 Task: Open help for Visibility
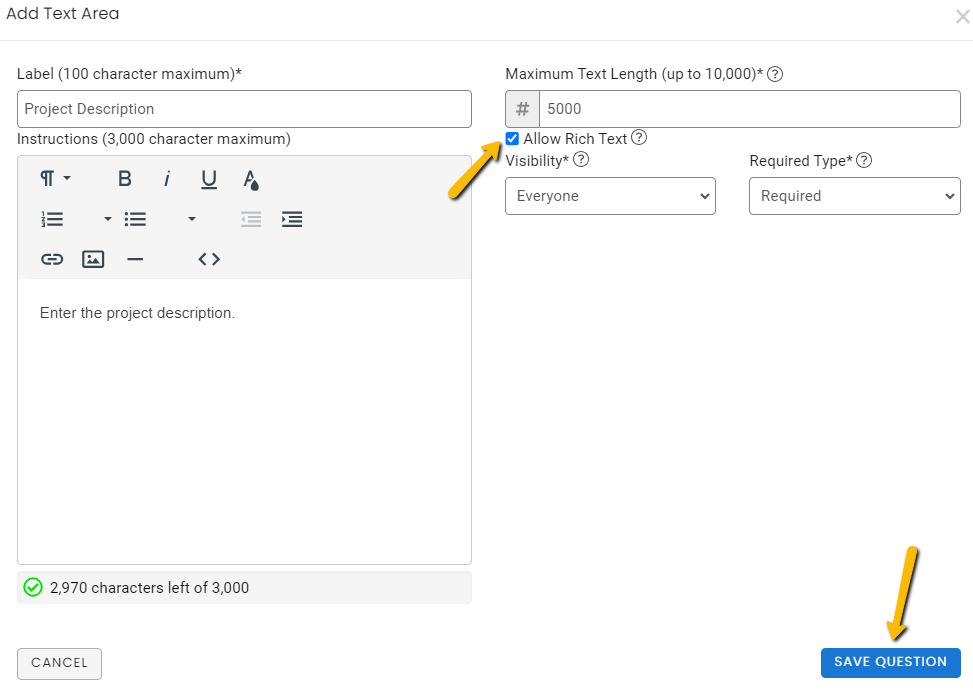(x=581, y=160)
